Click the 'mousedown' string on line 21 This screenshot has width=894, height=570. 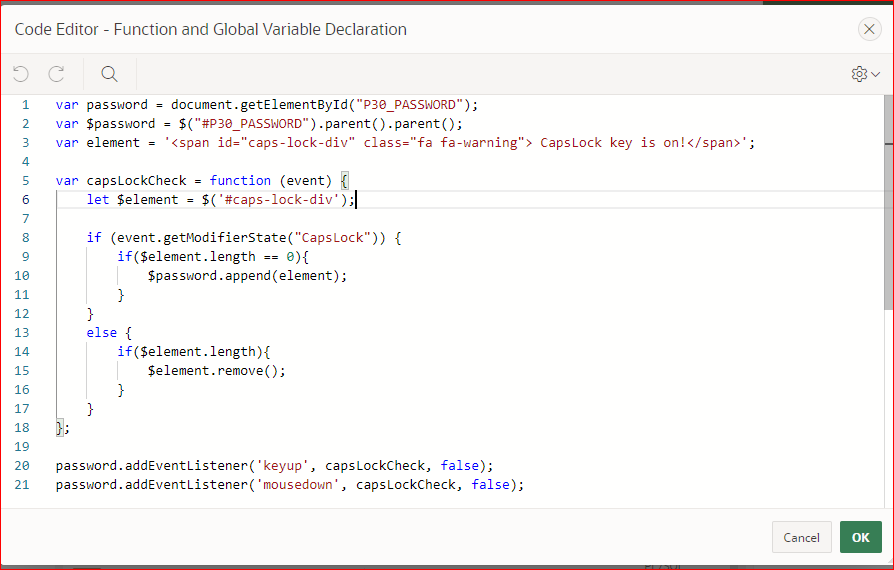click(297, 484)
